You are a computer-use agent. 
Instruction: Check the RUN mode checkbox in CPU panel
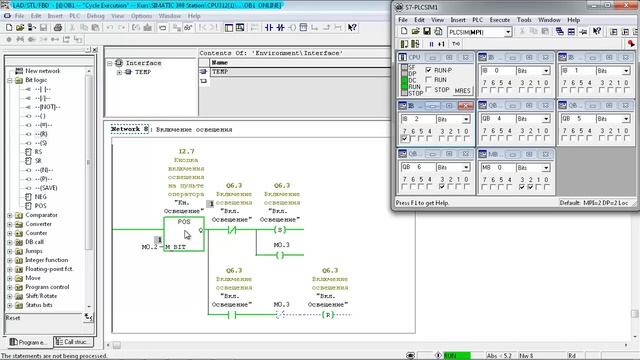[x=428, y=80]
